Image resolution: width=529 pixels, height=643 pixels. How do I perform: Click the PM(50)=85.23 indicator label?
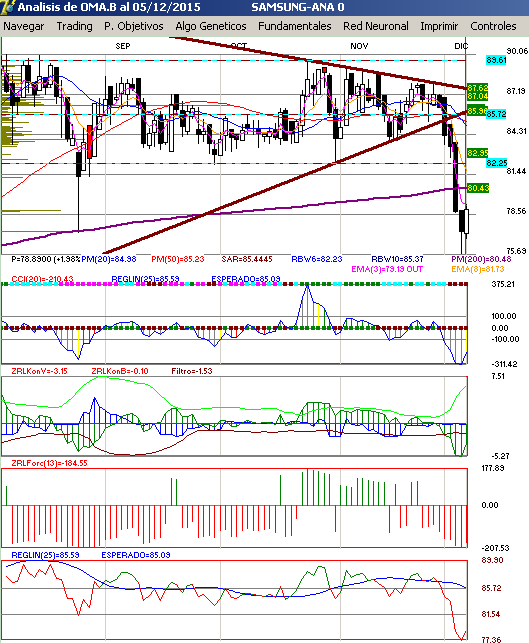[x=178, y=259]
